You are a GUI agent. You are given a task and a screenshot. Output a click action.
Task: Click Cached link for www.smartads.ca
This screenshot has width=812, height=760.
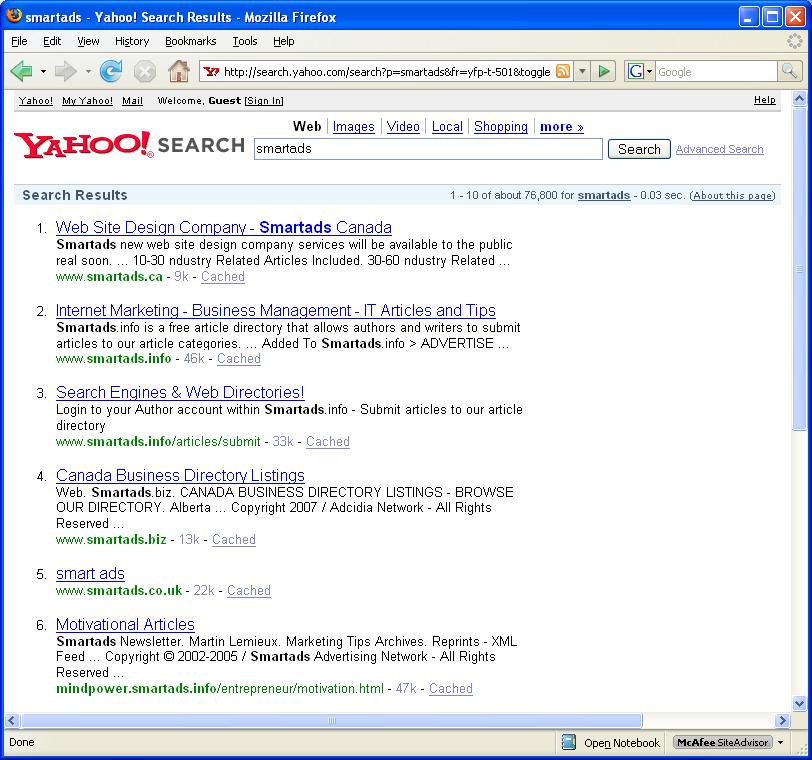223,276
